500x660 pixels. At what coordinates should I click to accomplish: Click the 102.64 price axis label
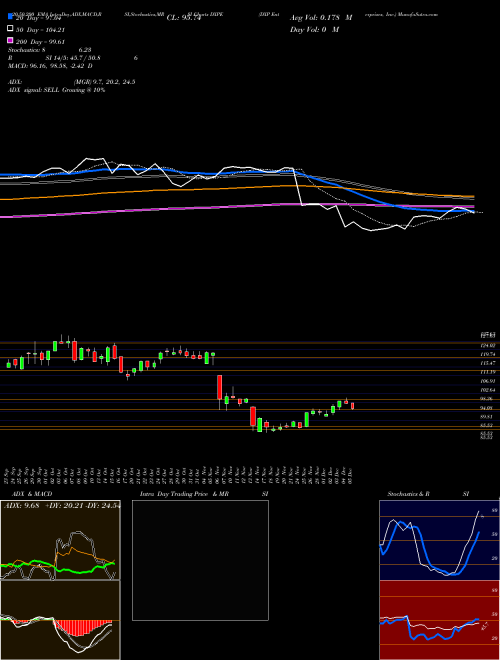pos(488,390)
